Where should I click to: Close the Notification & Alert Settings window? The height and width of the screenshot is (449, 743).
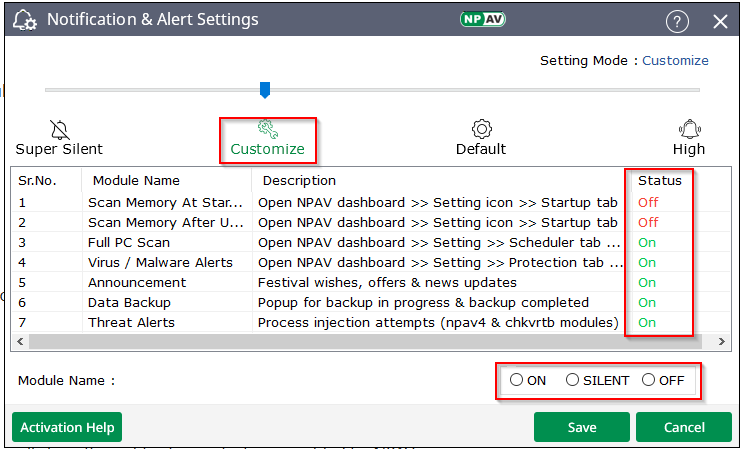(719, 21)
